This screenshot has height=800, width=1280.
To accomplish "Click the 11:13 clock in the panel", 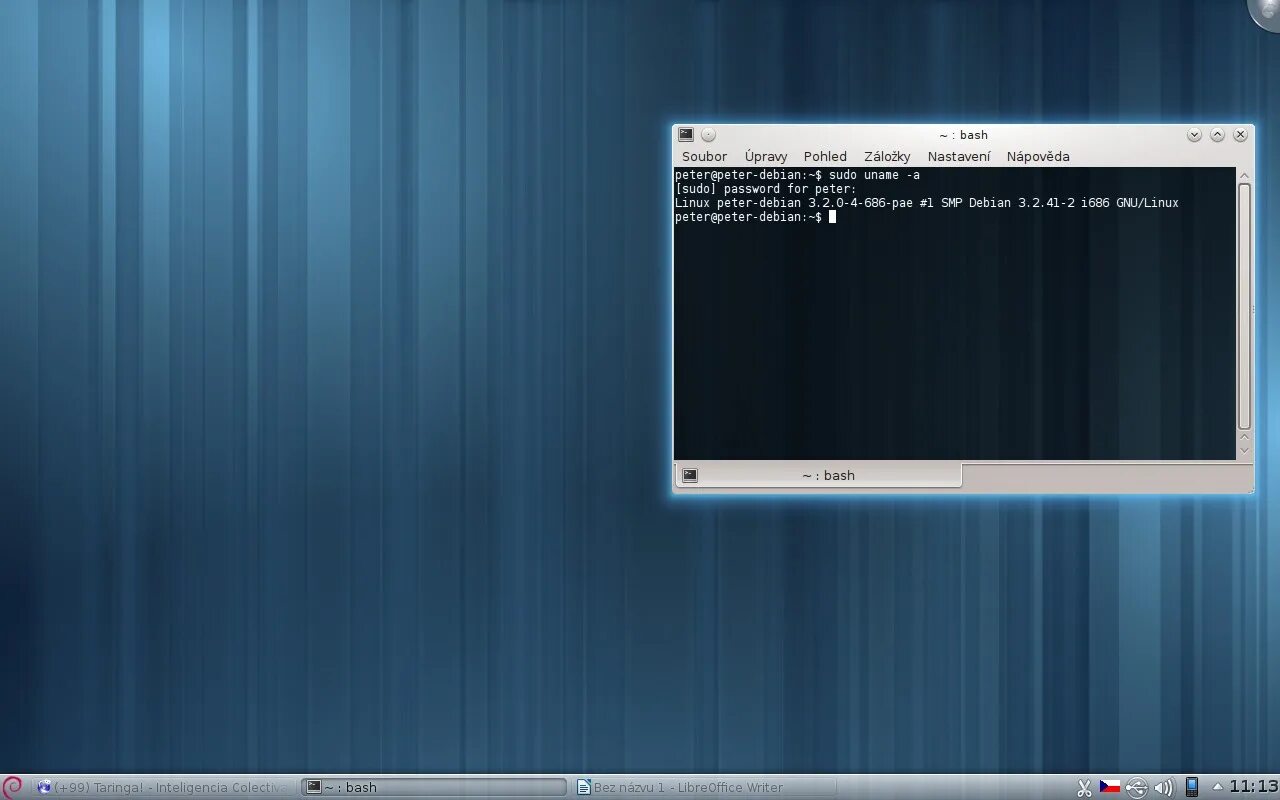I will [1253, 786].
